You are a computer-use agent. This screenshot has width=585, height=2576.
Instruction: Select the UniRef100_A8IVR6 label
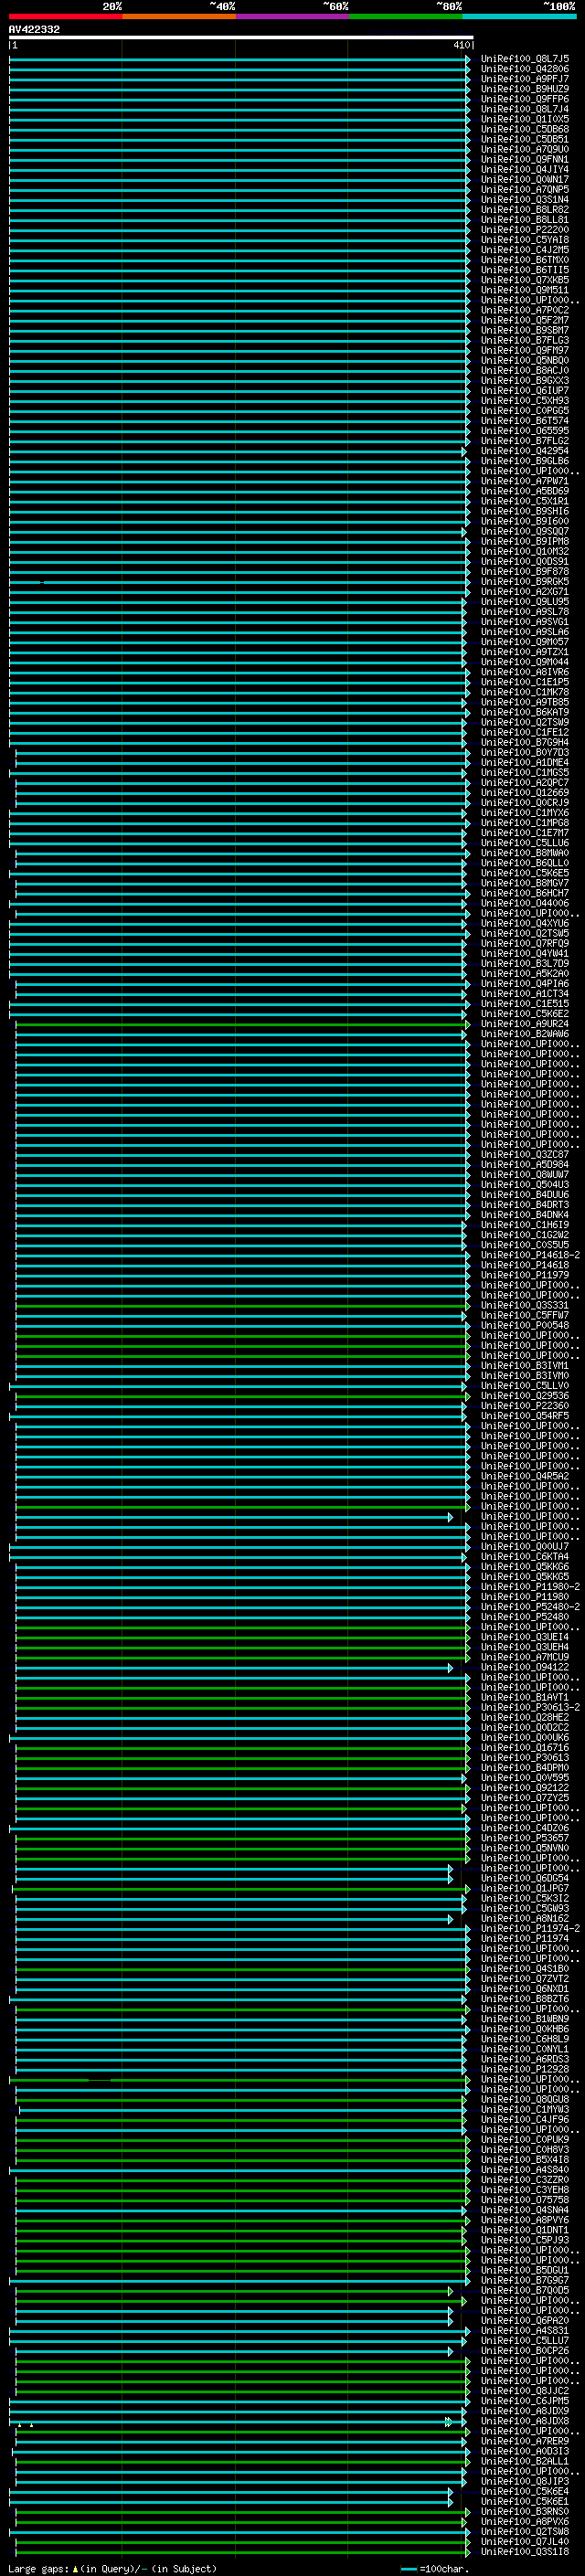[525, 672]
